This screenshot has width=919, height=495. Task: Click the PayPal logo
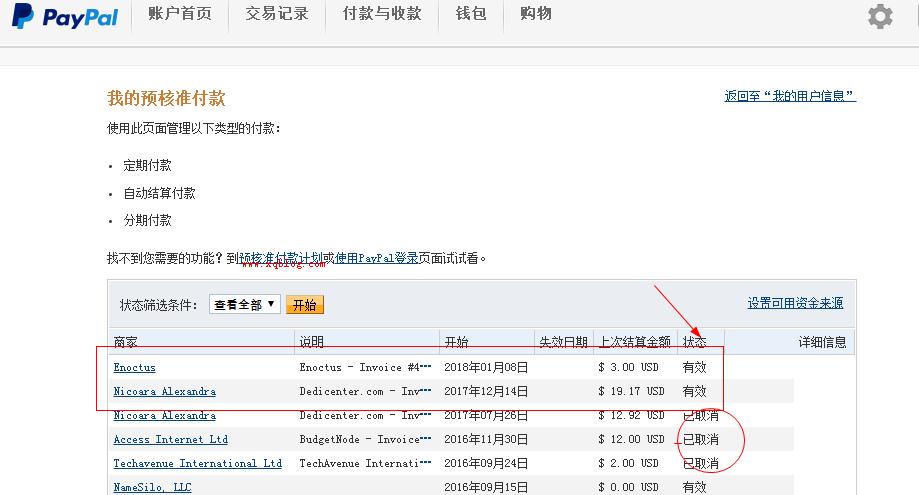tap(65, 16)
